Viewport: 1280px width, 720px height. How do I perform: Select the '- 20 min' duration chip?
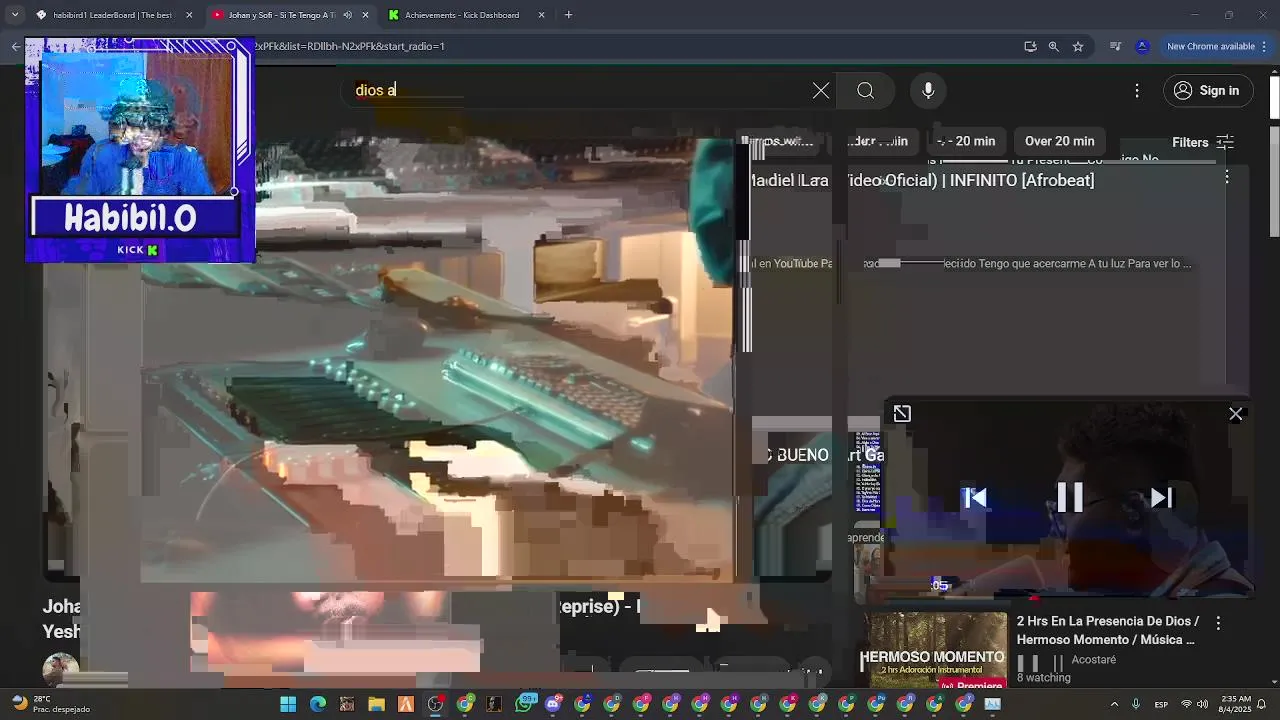pyautogui.click(x=966, y=141)
